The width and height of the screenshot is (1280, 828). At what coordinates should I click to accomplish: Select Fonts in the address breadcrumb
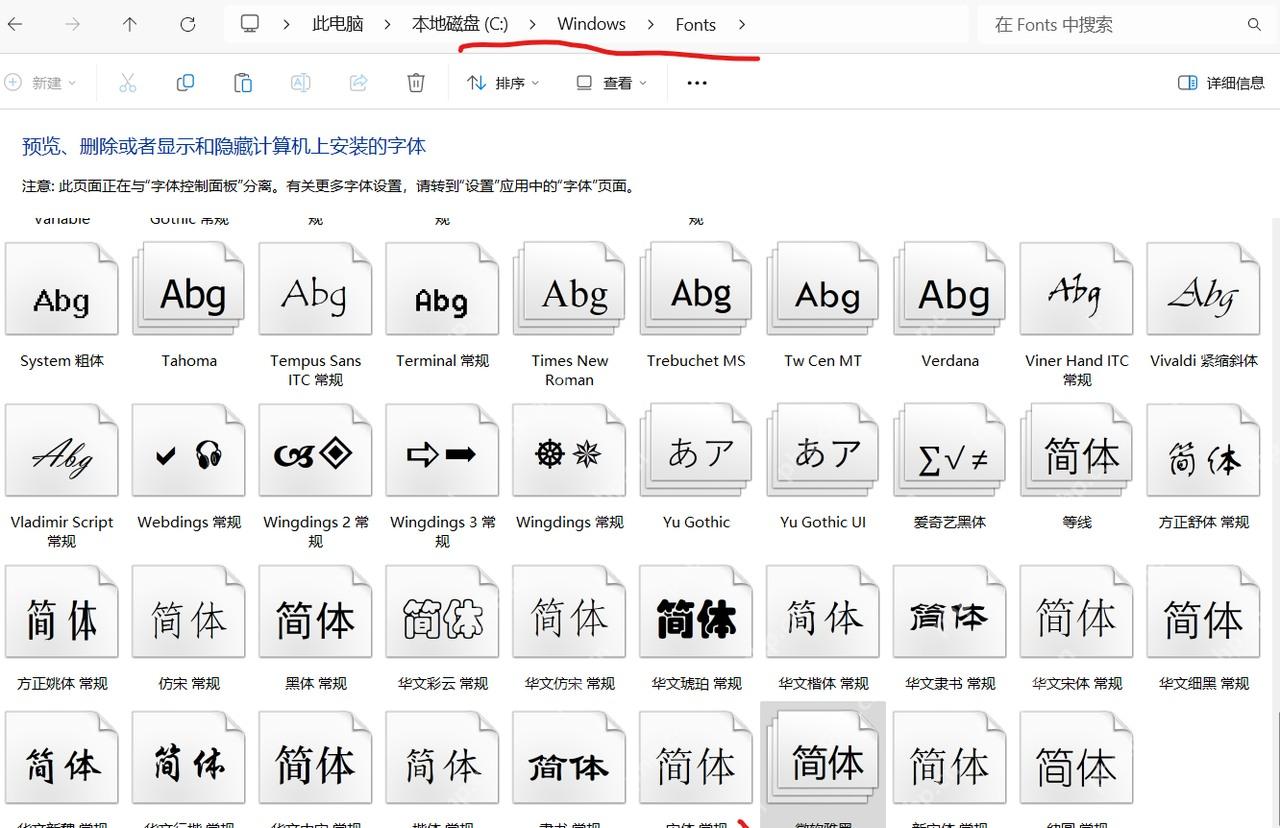click(x=696, y=24)
